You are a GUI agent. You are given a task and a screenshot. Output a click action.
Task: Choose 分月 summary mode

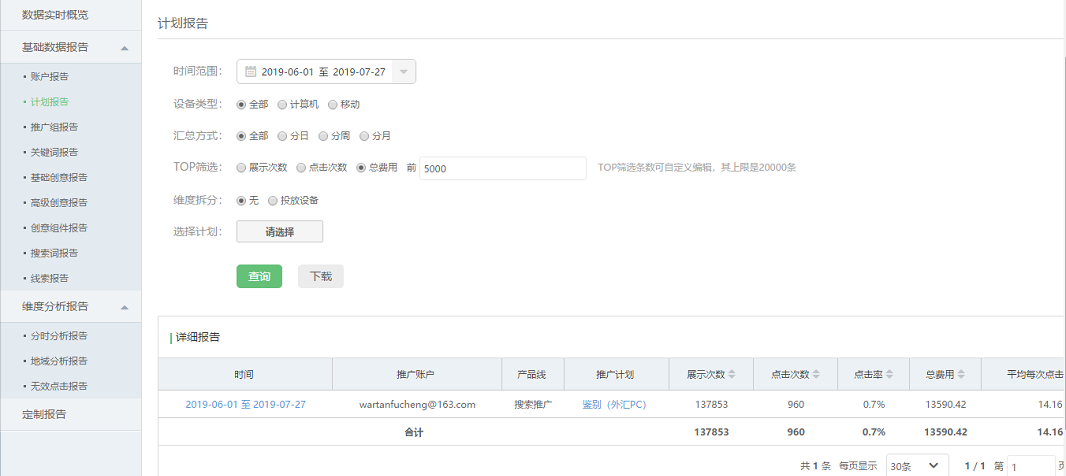click(364, 136)
